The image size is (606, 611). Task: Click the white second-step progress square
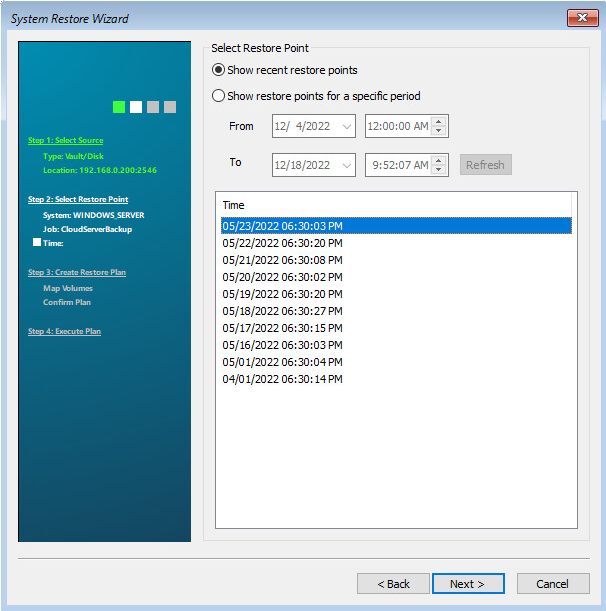(136, 107)
